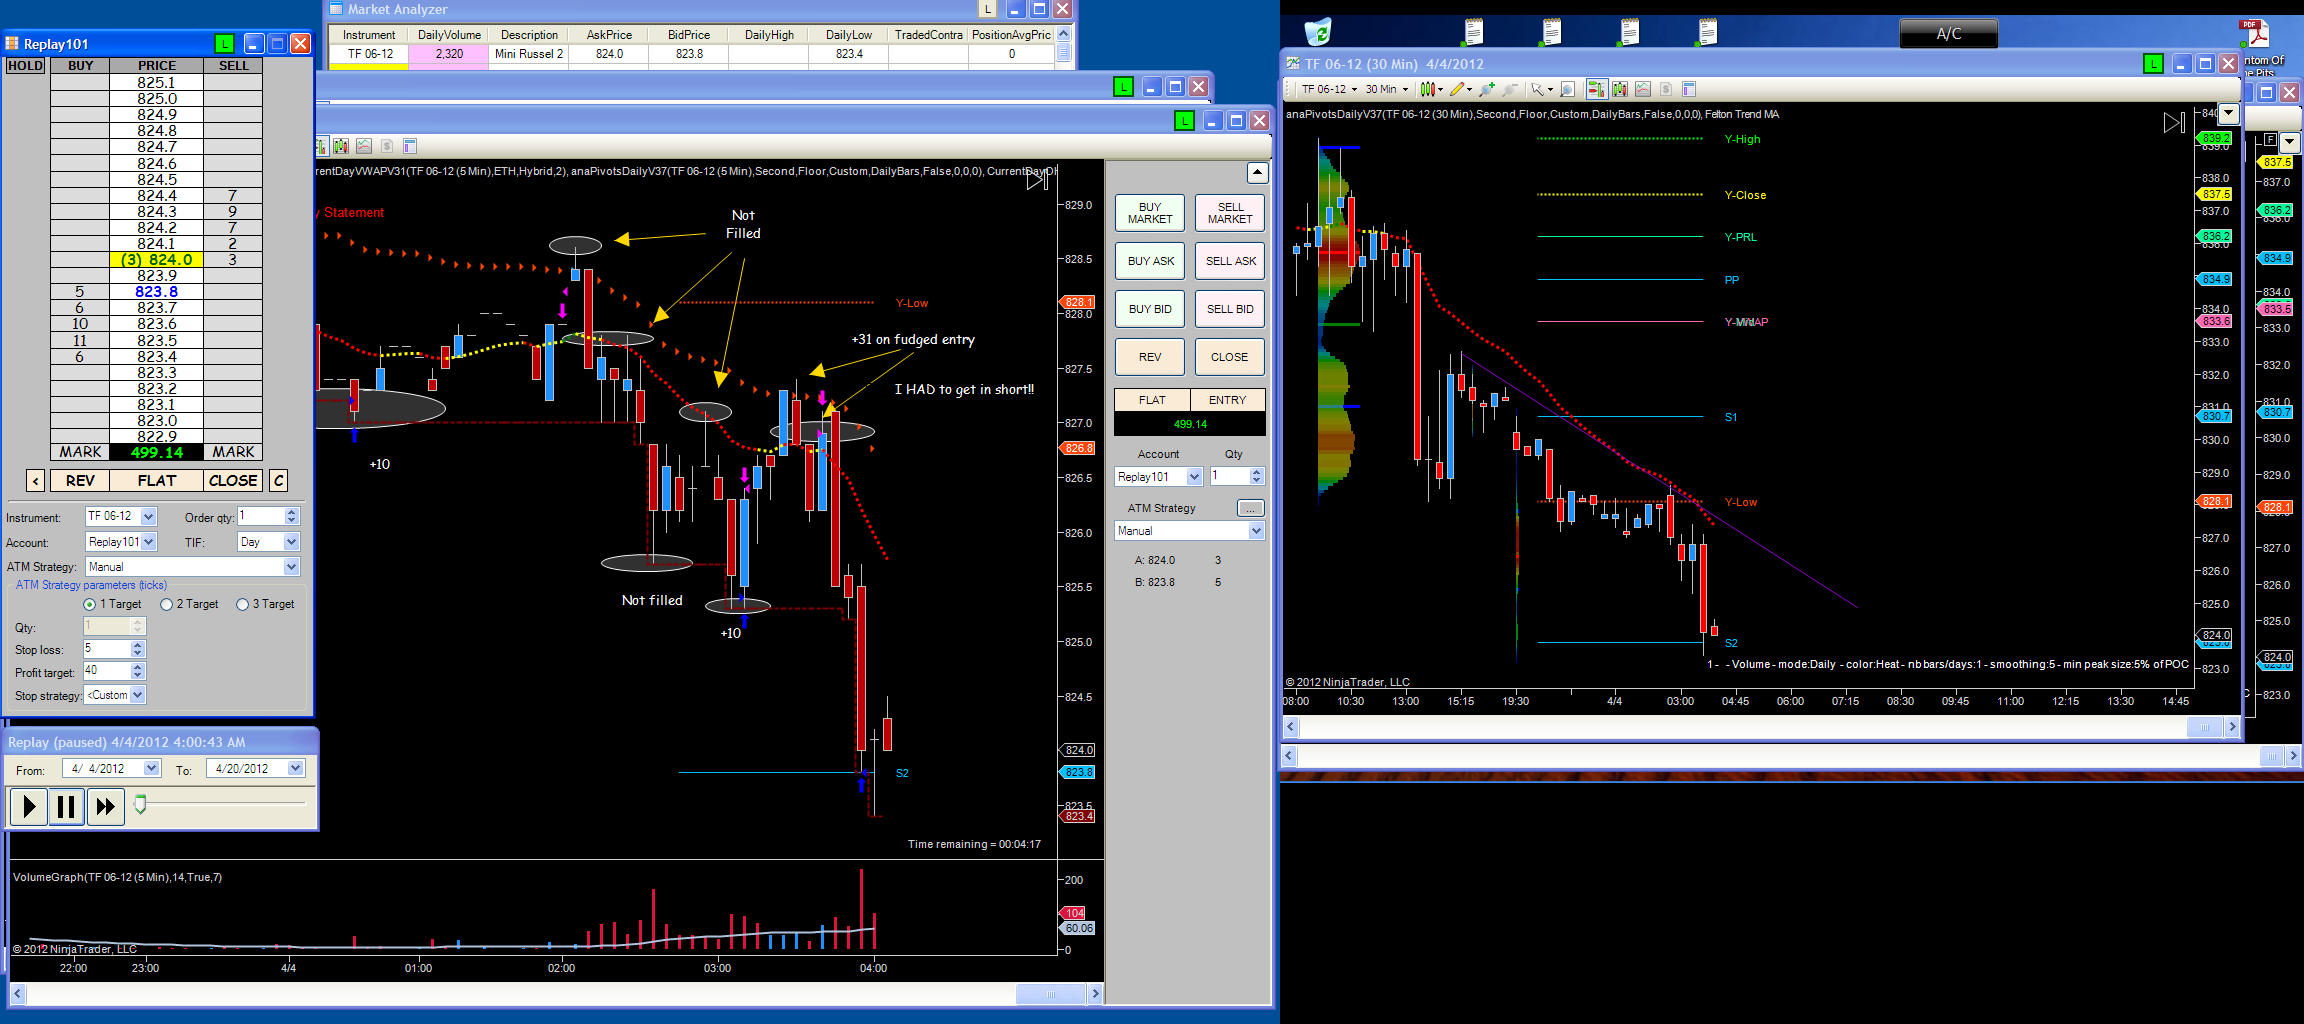Click SELL MARKET in Chart Trader
Image resolution: width=2304 pixels, height=1024 pixels.
pos(1230,213)
